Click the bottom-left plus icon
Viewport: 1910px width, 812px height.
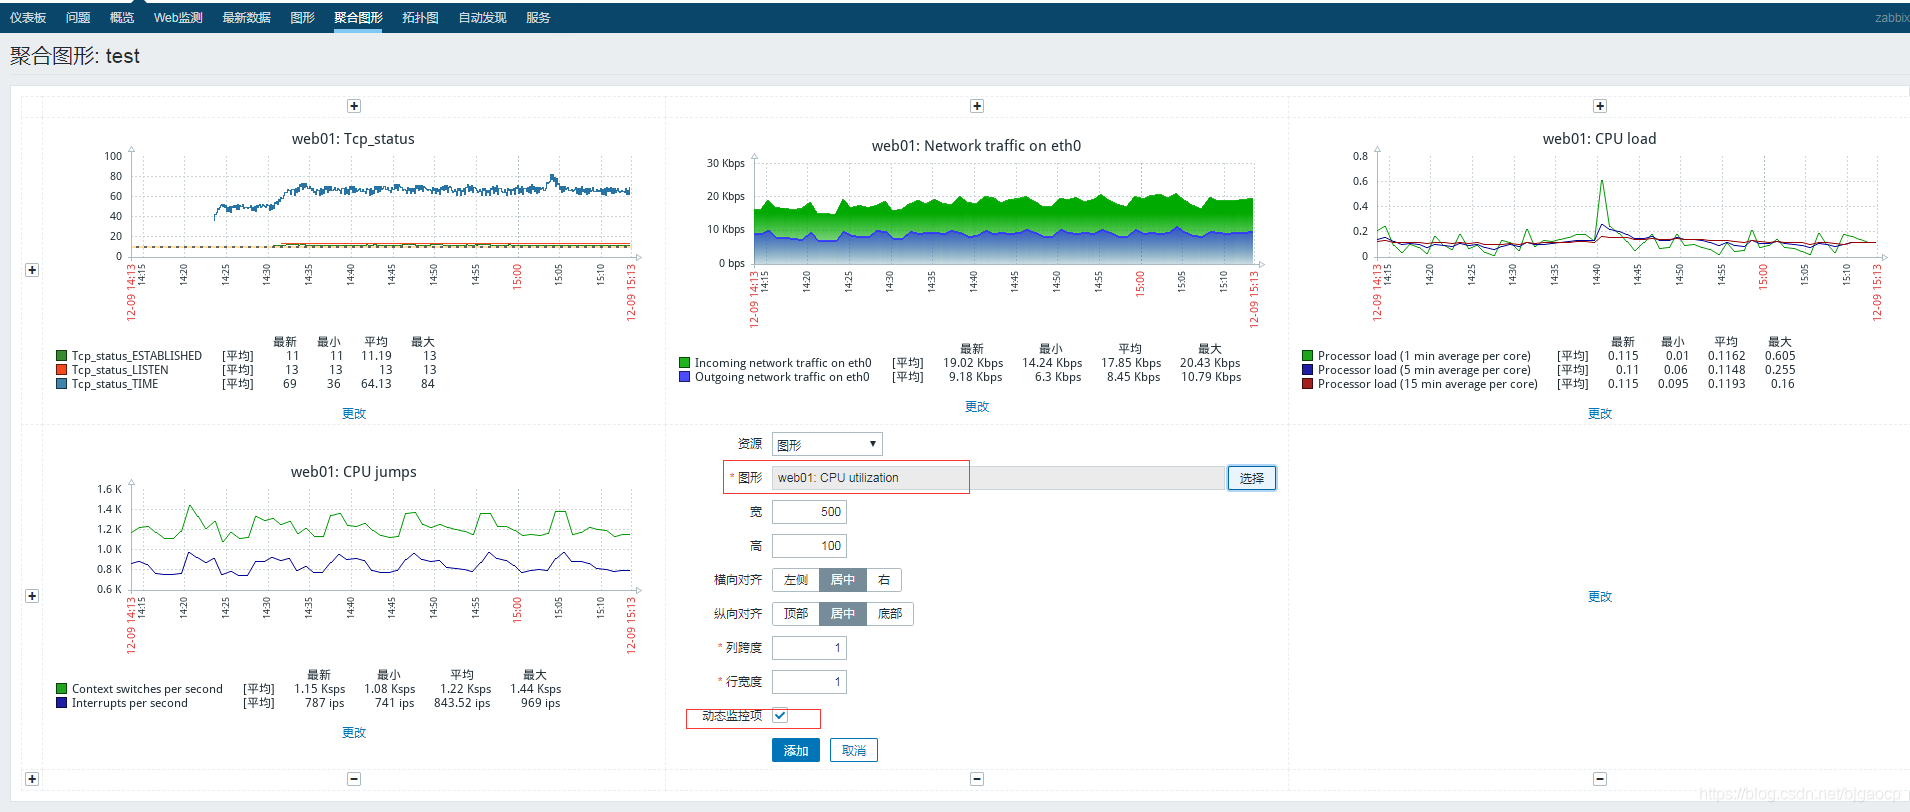coord(32,779)
